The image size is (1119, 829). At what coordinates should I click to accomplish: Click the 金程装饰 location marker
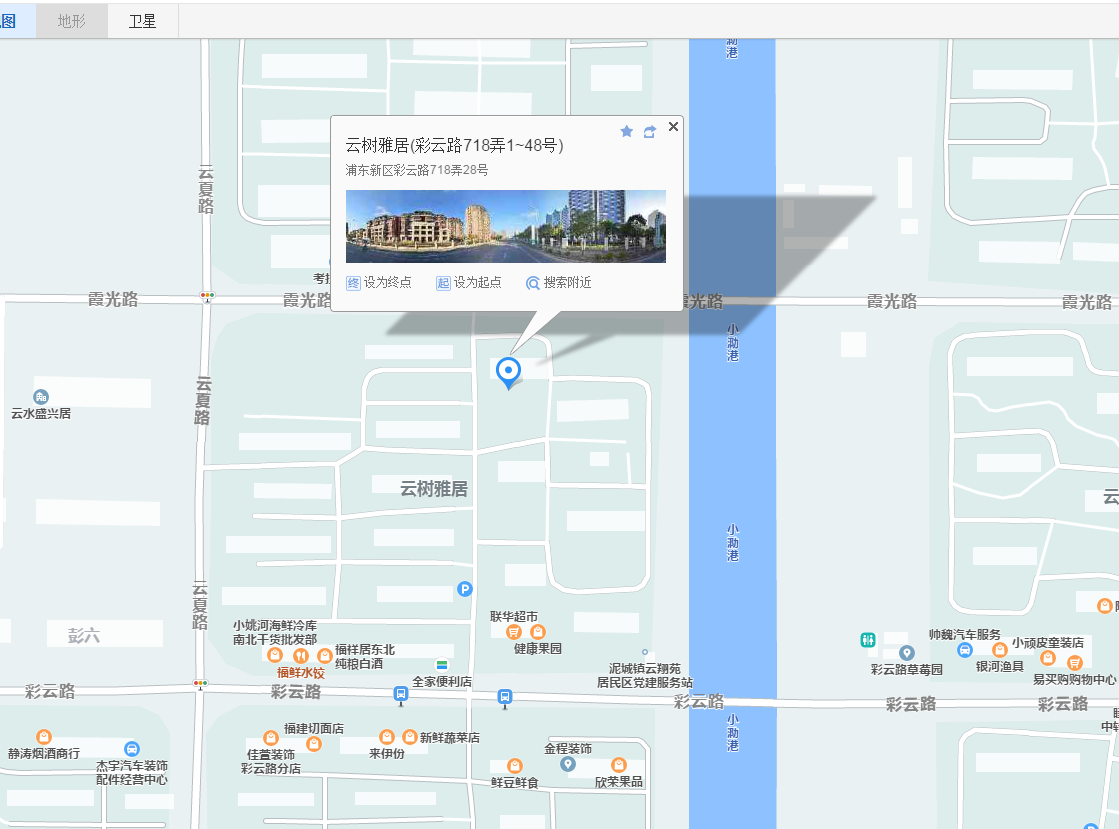(568, 765)
